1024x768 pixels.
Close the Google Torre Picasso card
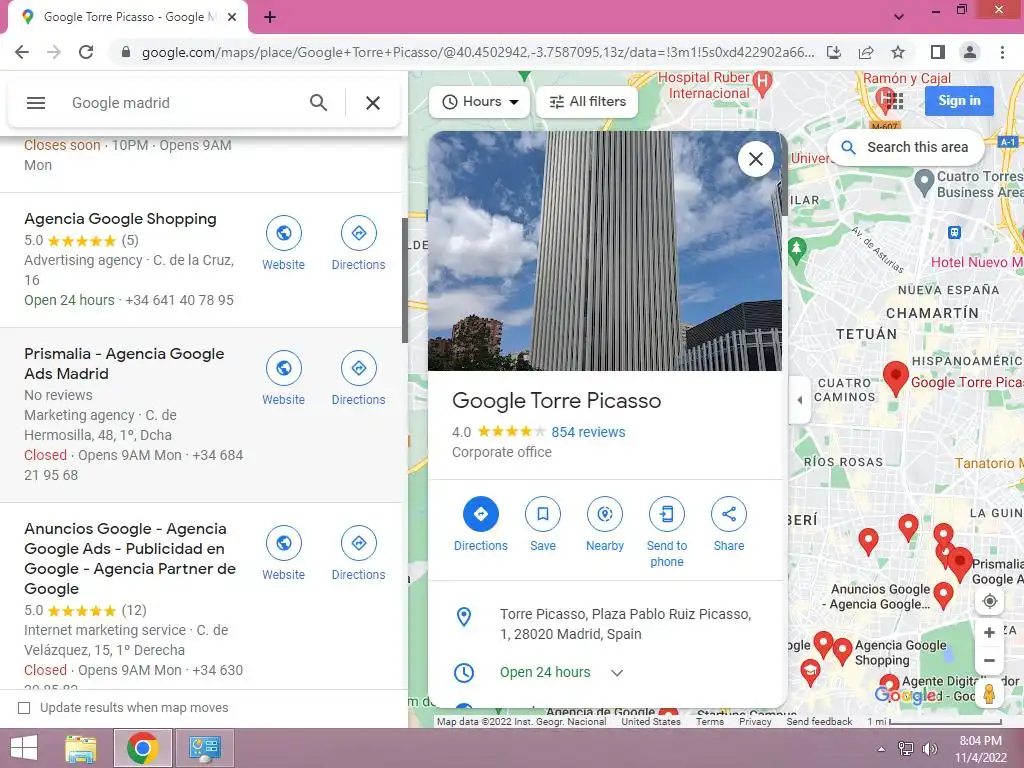756,159
